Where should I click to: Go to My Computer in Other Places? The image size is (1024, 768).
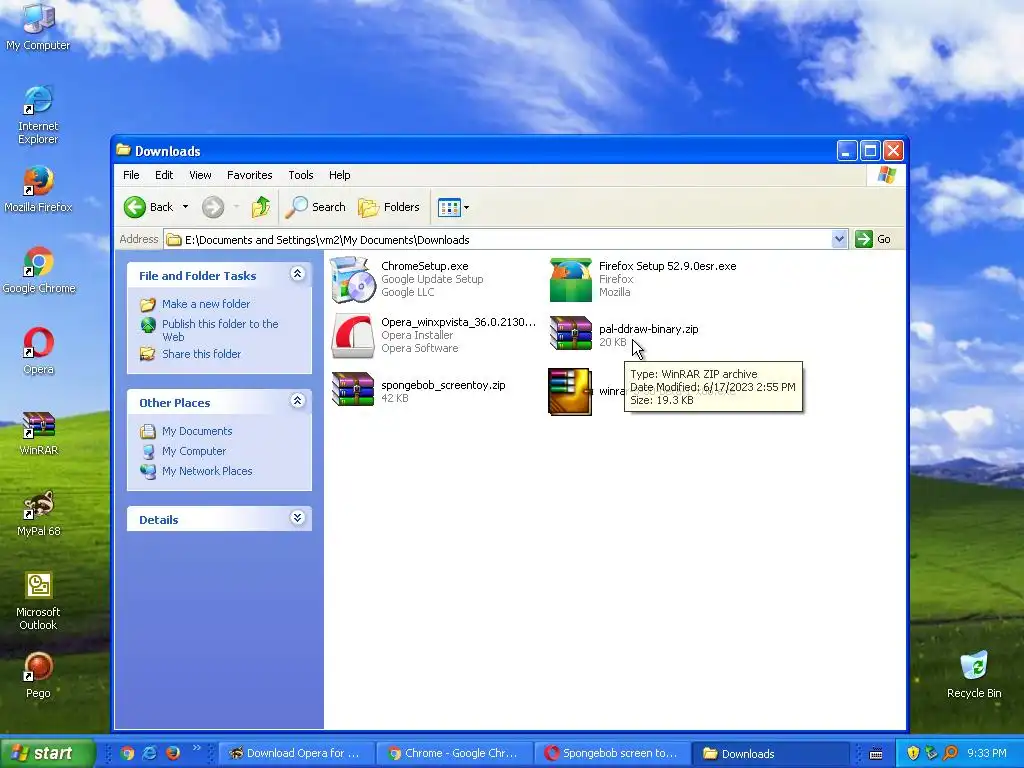194,451
